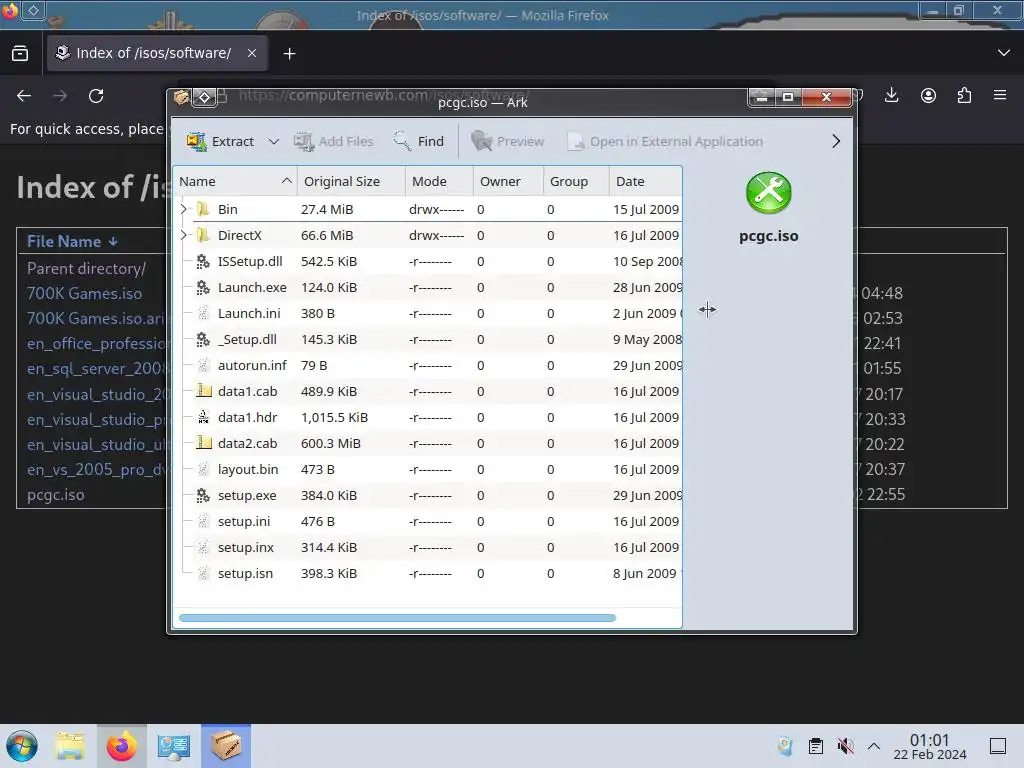The height and width of the screenshot is (768, 1024).
Task: Click the Preview toolbar button
Action: (x=507, y=141)
